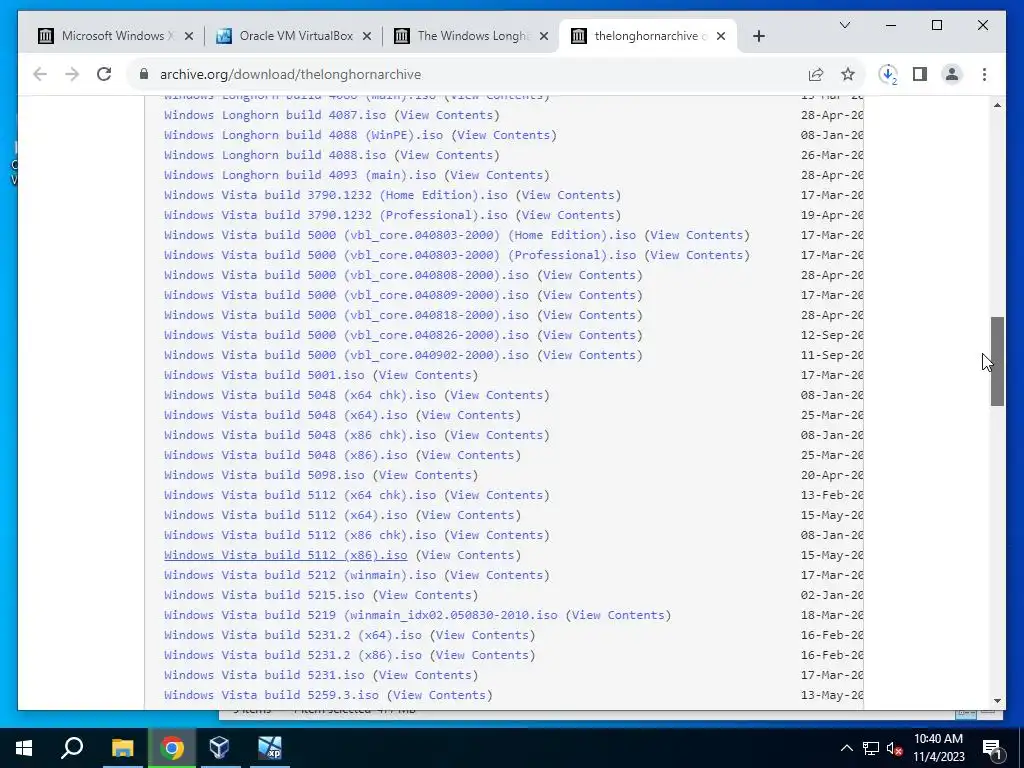Download Vista build 5231.2 (x64).iso
1024x768 pixels.
pyautogui.click(x=293, y=635)
